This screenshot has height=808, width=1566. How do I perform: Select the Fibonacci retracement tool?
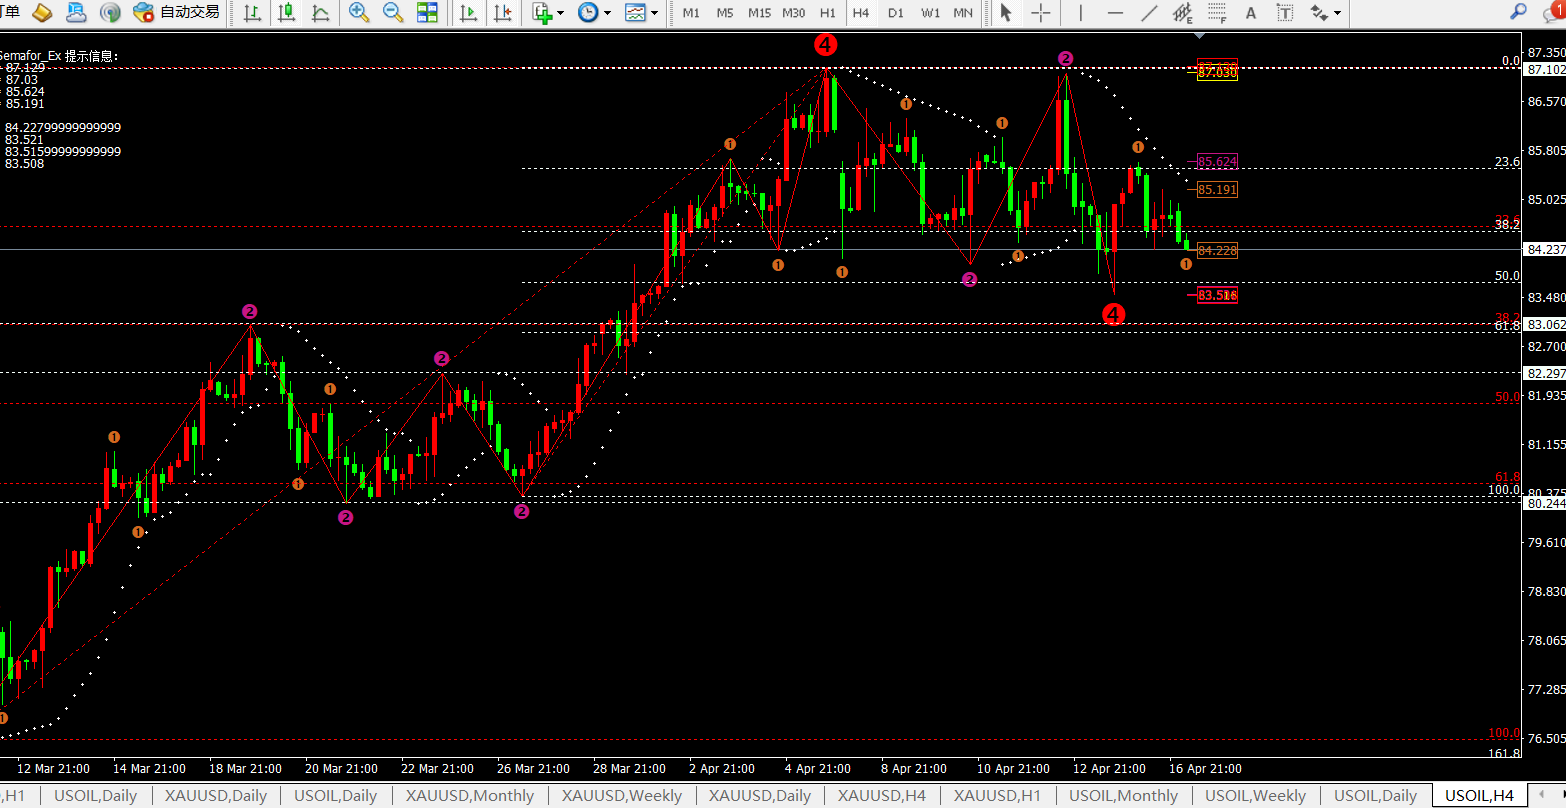point(1217,13)
